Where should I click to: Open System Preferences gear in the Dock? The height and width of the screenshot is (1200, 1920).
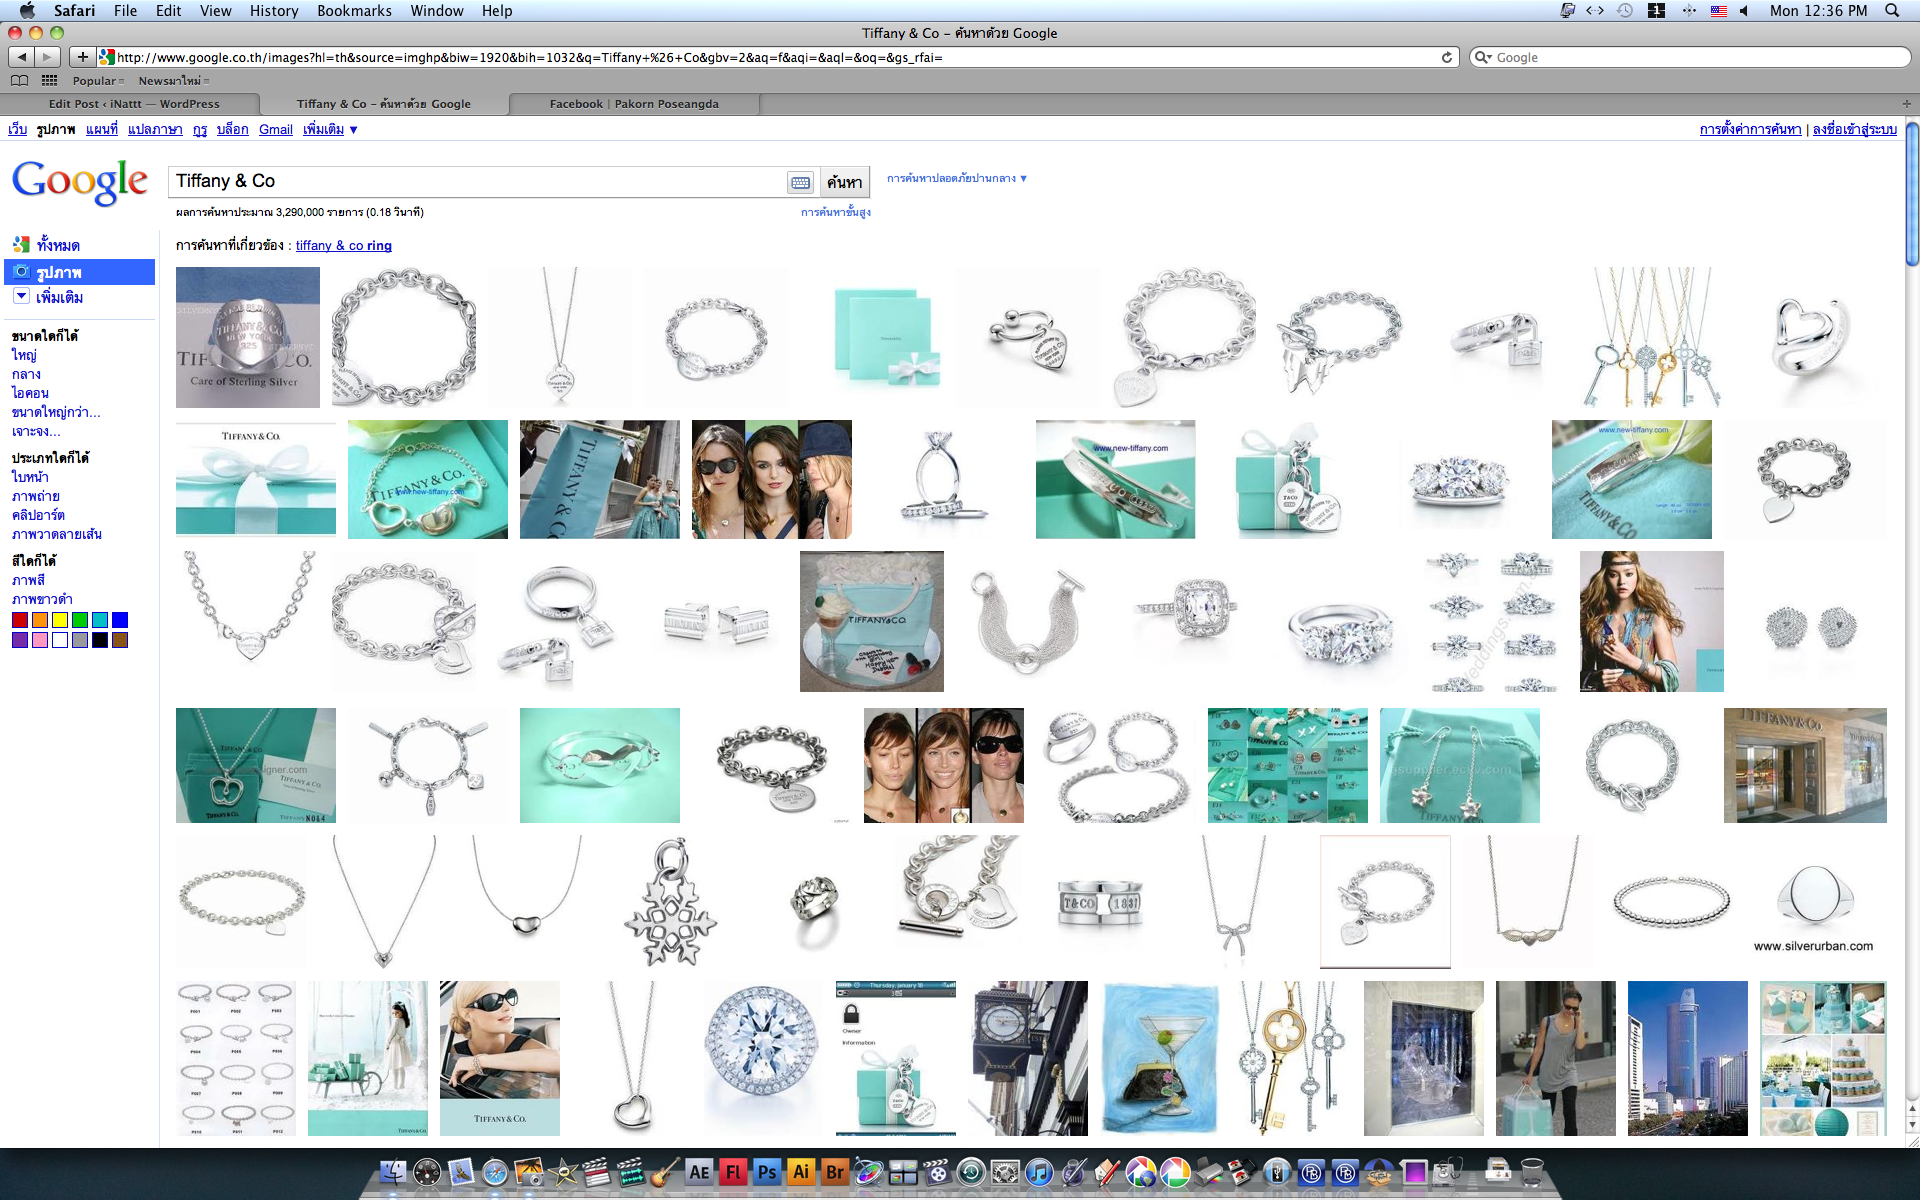[1005, 1172]
